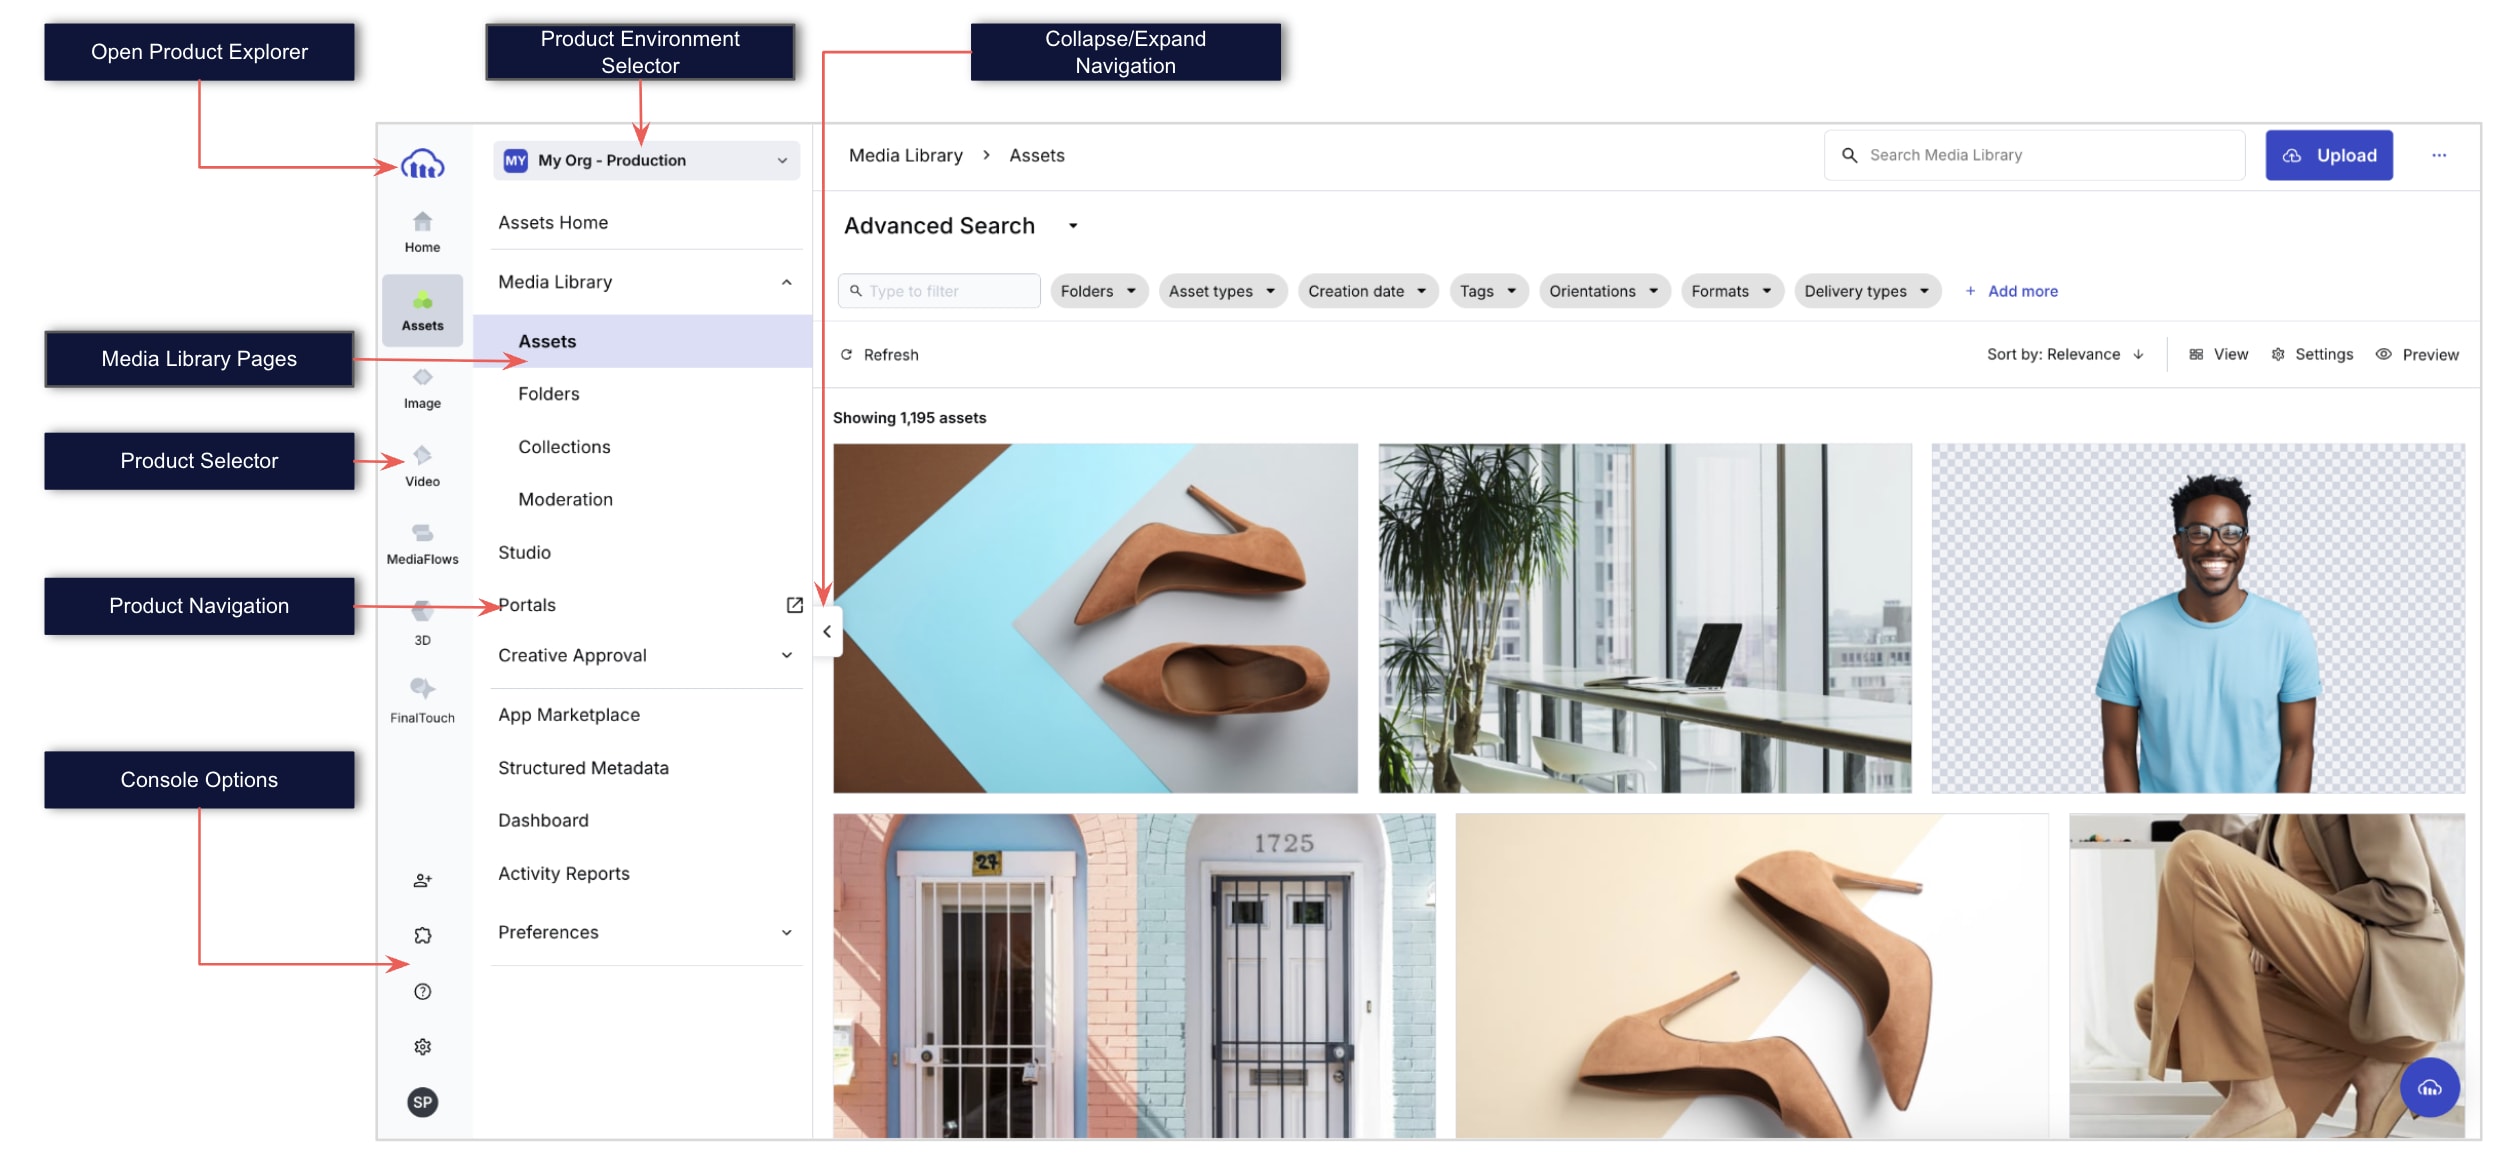Open the help question mark icon
Viewport: 2510px width, 1166px height.
click(x=422, y=991)
